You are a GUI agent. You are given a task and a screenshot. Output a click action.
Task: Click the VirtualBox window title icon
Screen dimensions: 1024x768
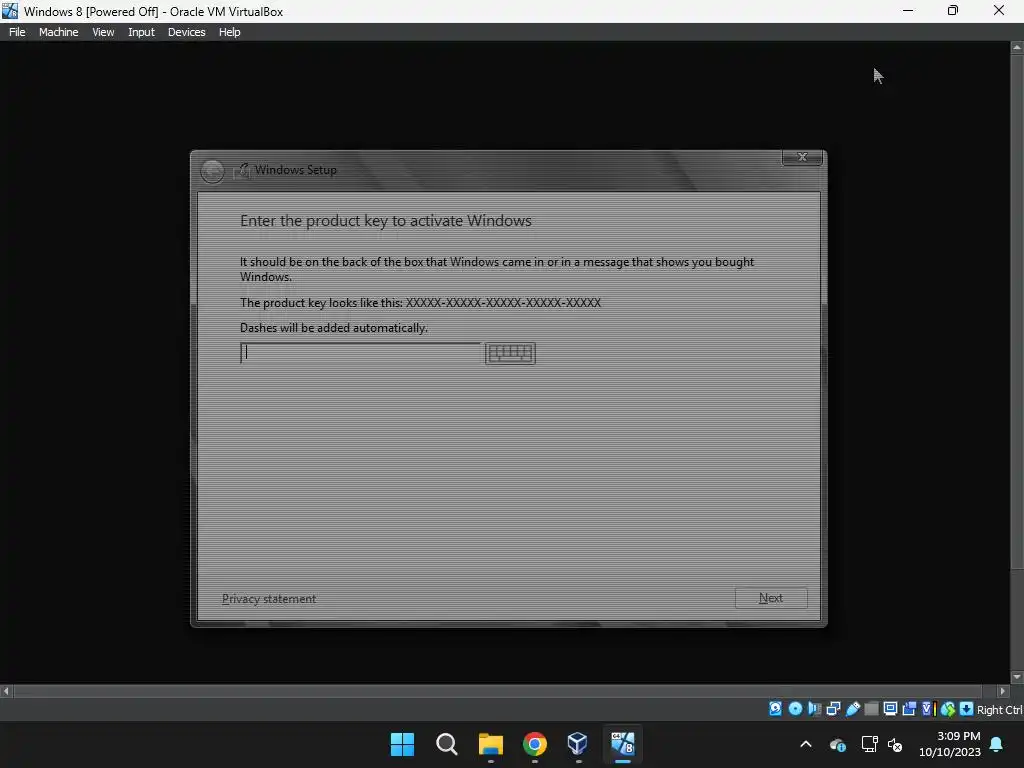[x=10, y=11]
